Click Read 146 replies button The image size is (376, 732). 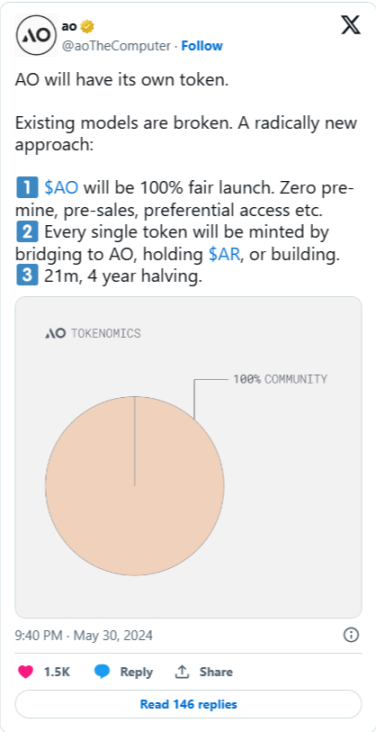tap(188, 704)
